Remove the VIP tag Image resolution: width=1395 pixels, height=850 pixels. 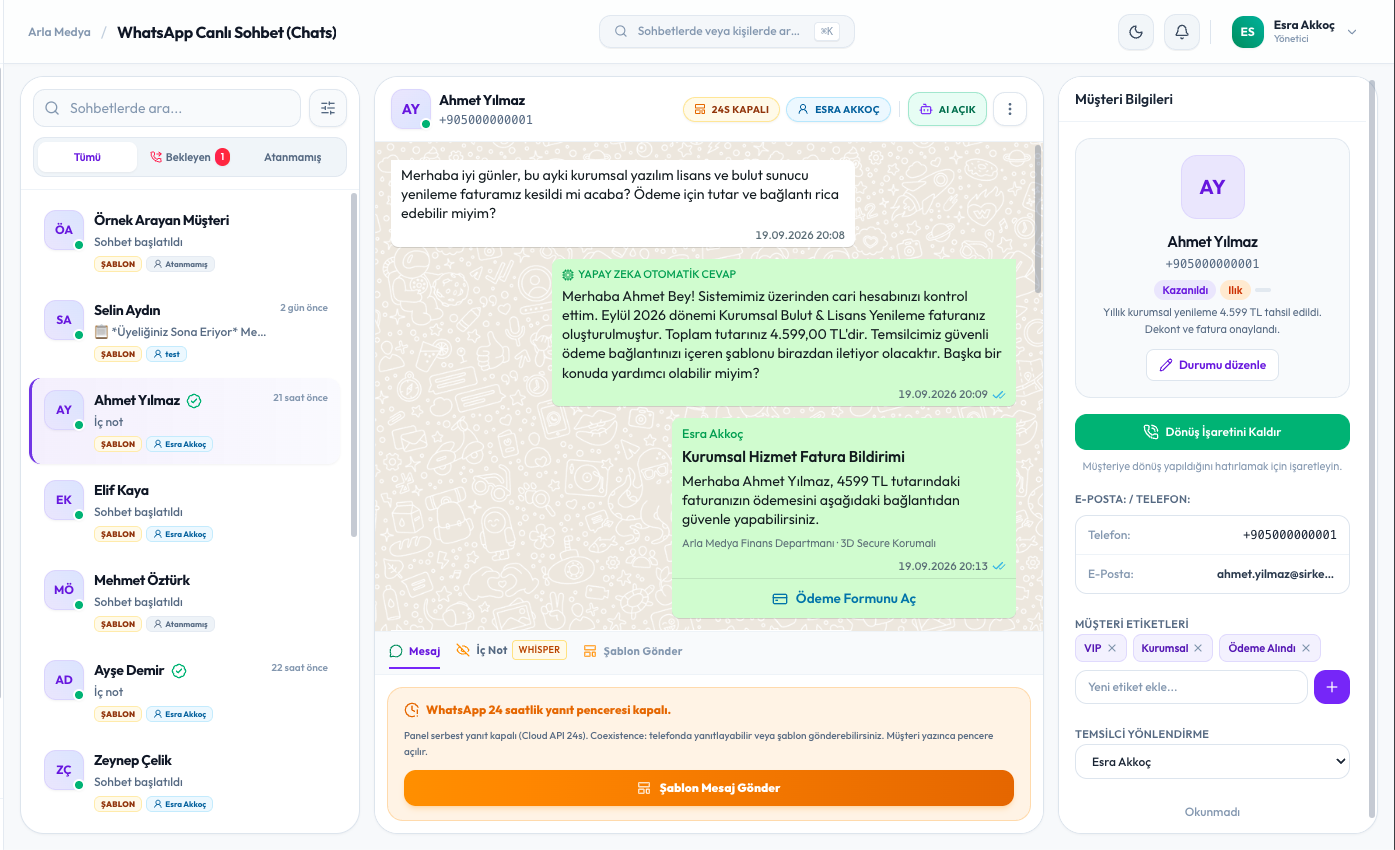tap(1112, 648)
